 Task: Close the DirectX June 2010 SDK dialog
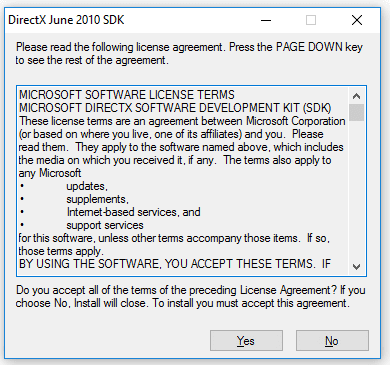point(357,20)
